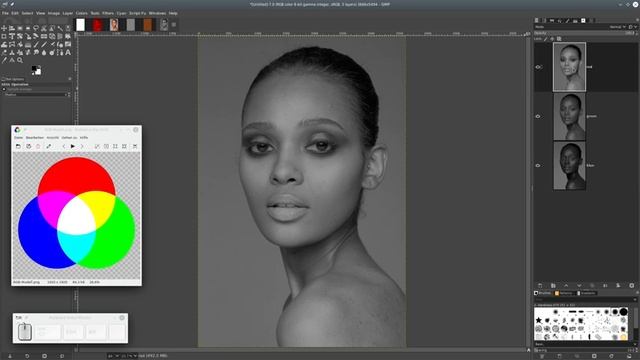The height and width of the screenshot is (360, 640).
Task: Delete the selected layer
Action: (x=631, y=286)
